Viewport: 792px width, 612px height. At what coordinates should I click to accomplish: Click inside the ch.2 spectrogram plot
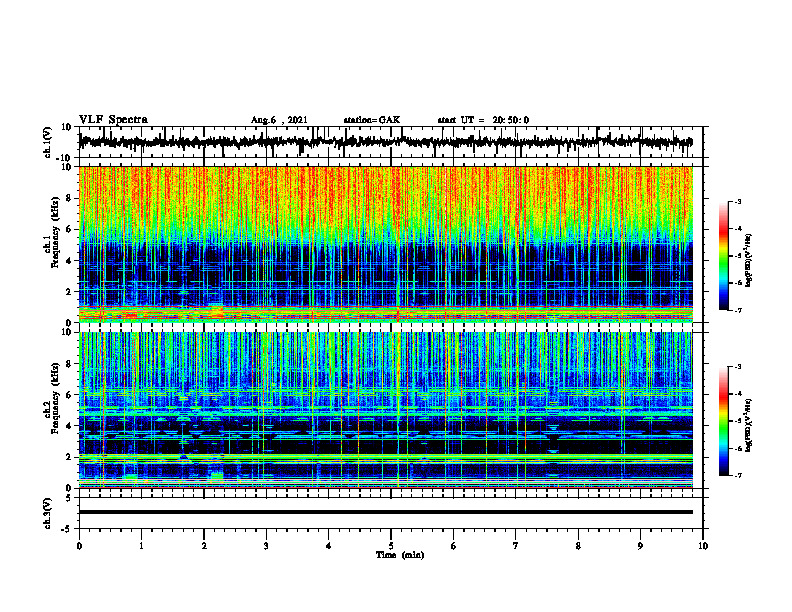pos(385,410)
